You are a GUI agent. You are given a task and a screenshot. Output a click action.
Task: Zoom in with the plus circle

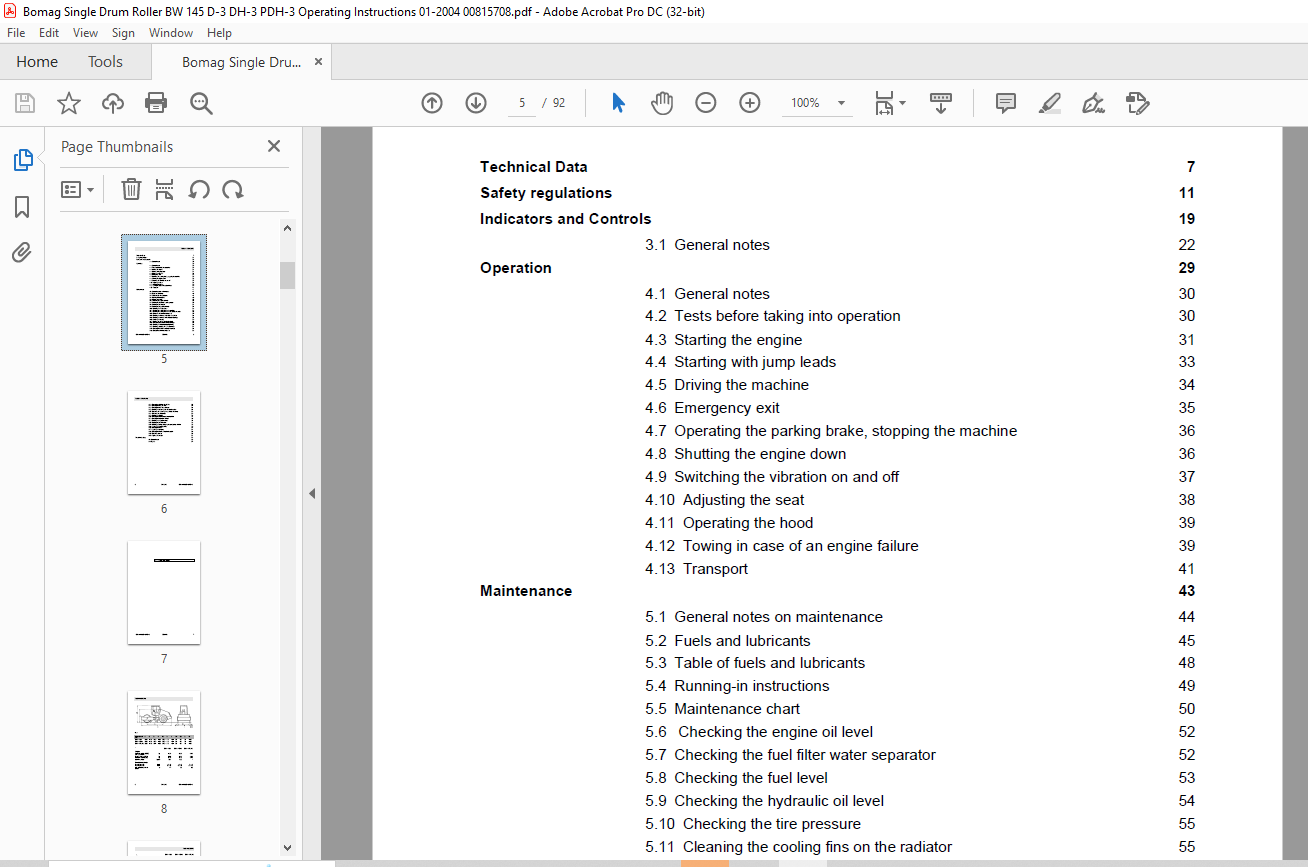click(x=750, y=103)
